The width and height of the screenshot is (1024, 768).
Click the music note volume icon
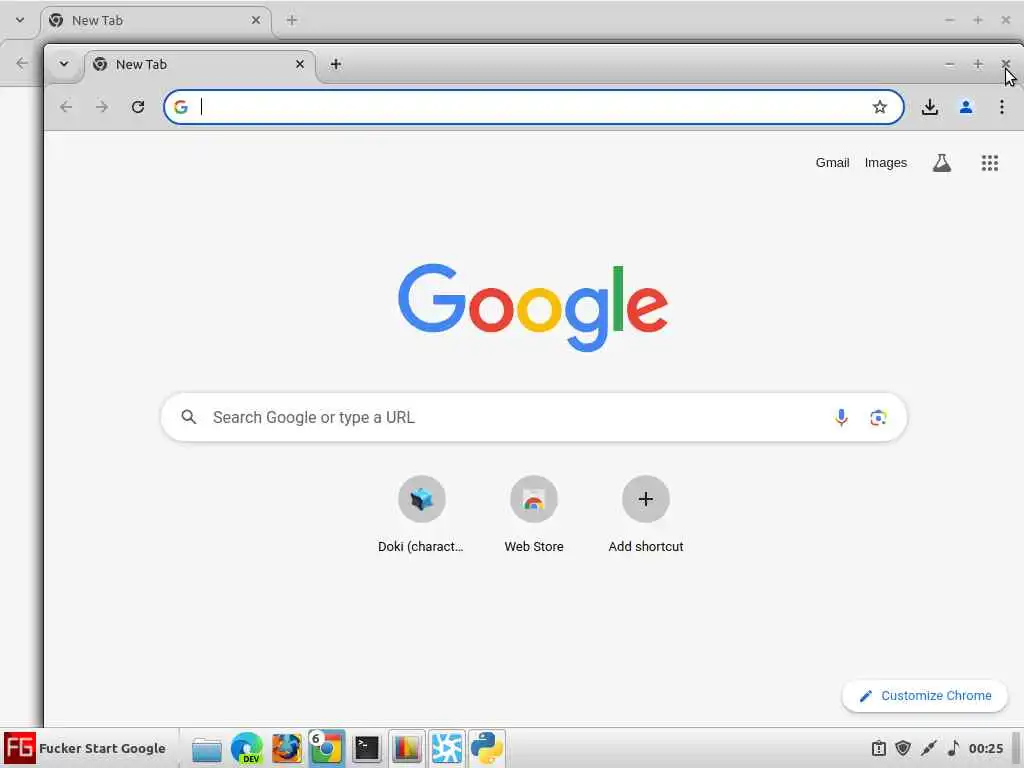point(953,748)
